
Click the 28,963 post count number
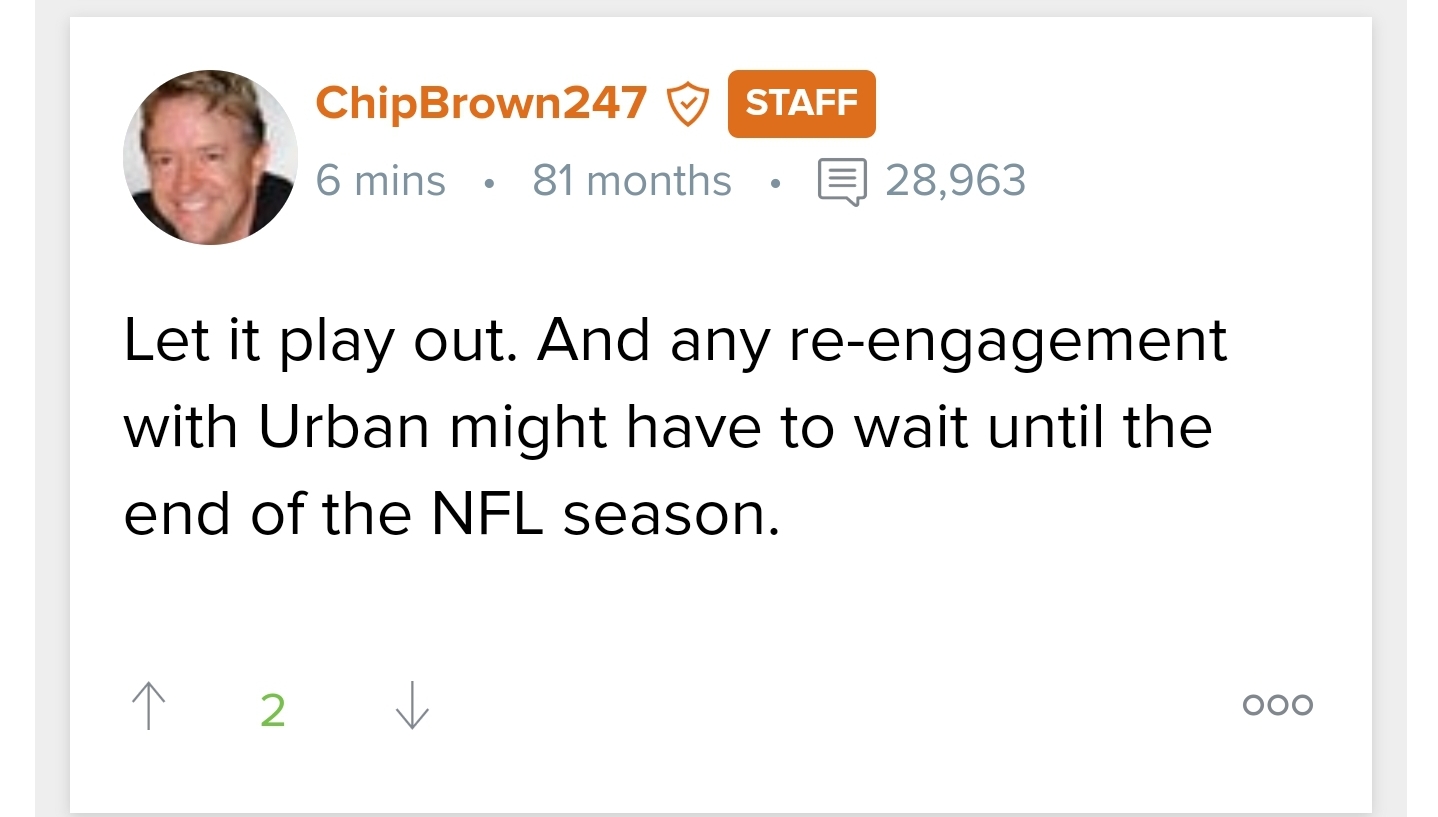coord(955,181)
